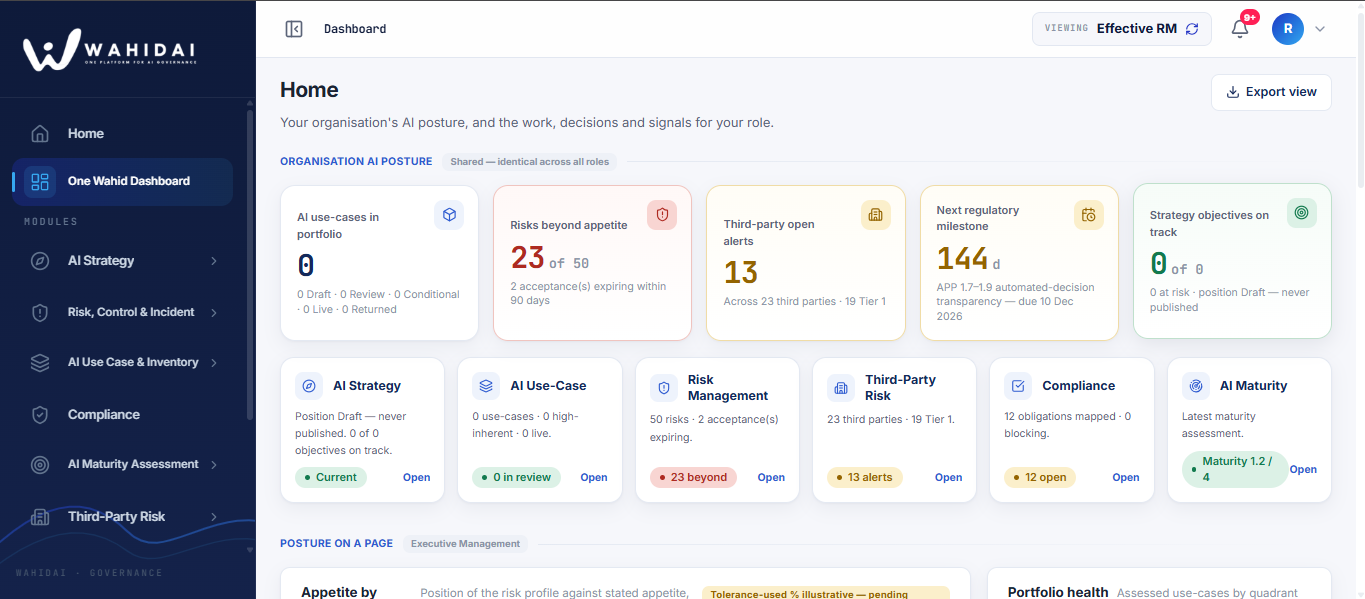Click target icon on Strategy objectives card
This screenshot has height=599, width=1365.
point(1302,213)
